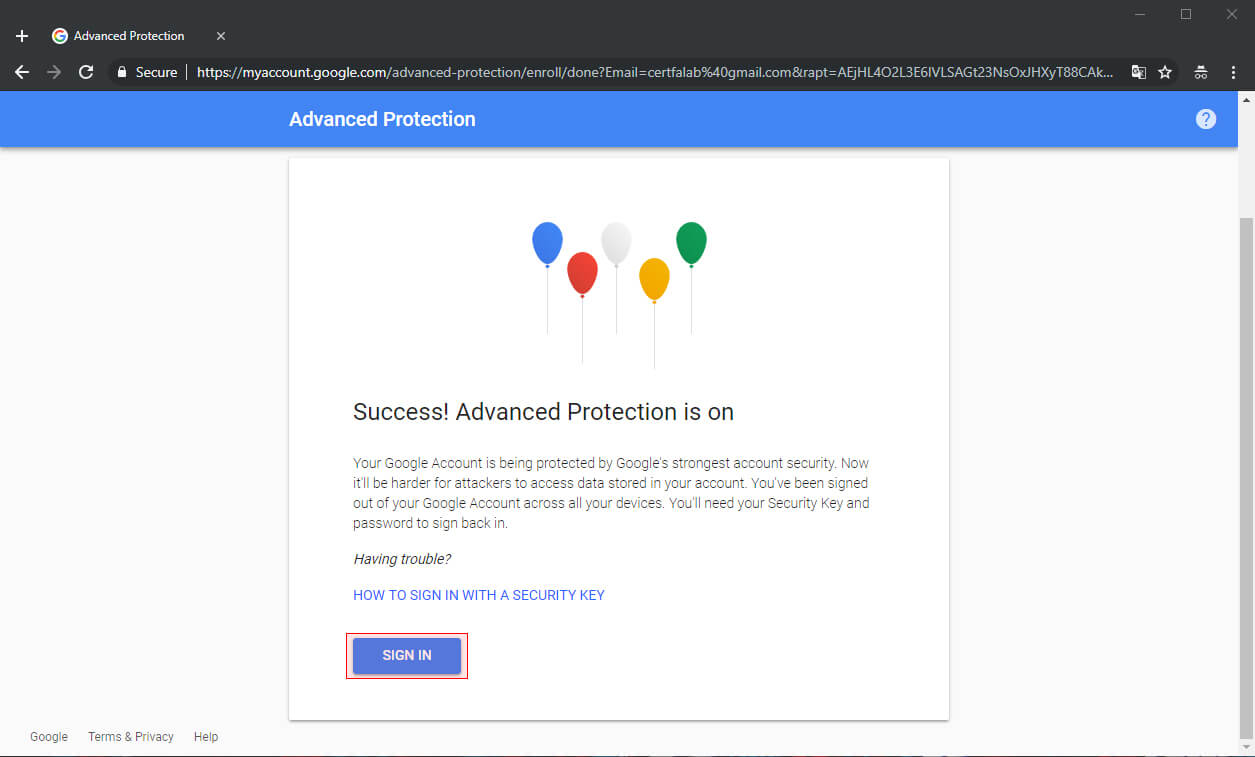Click the Secure padlock icon
The height and width of the screenshot is (757, 1255).
tap(123, 72)
